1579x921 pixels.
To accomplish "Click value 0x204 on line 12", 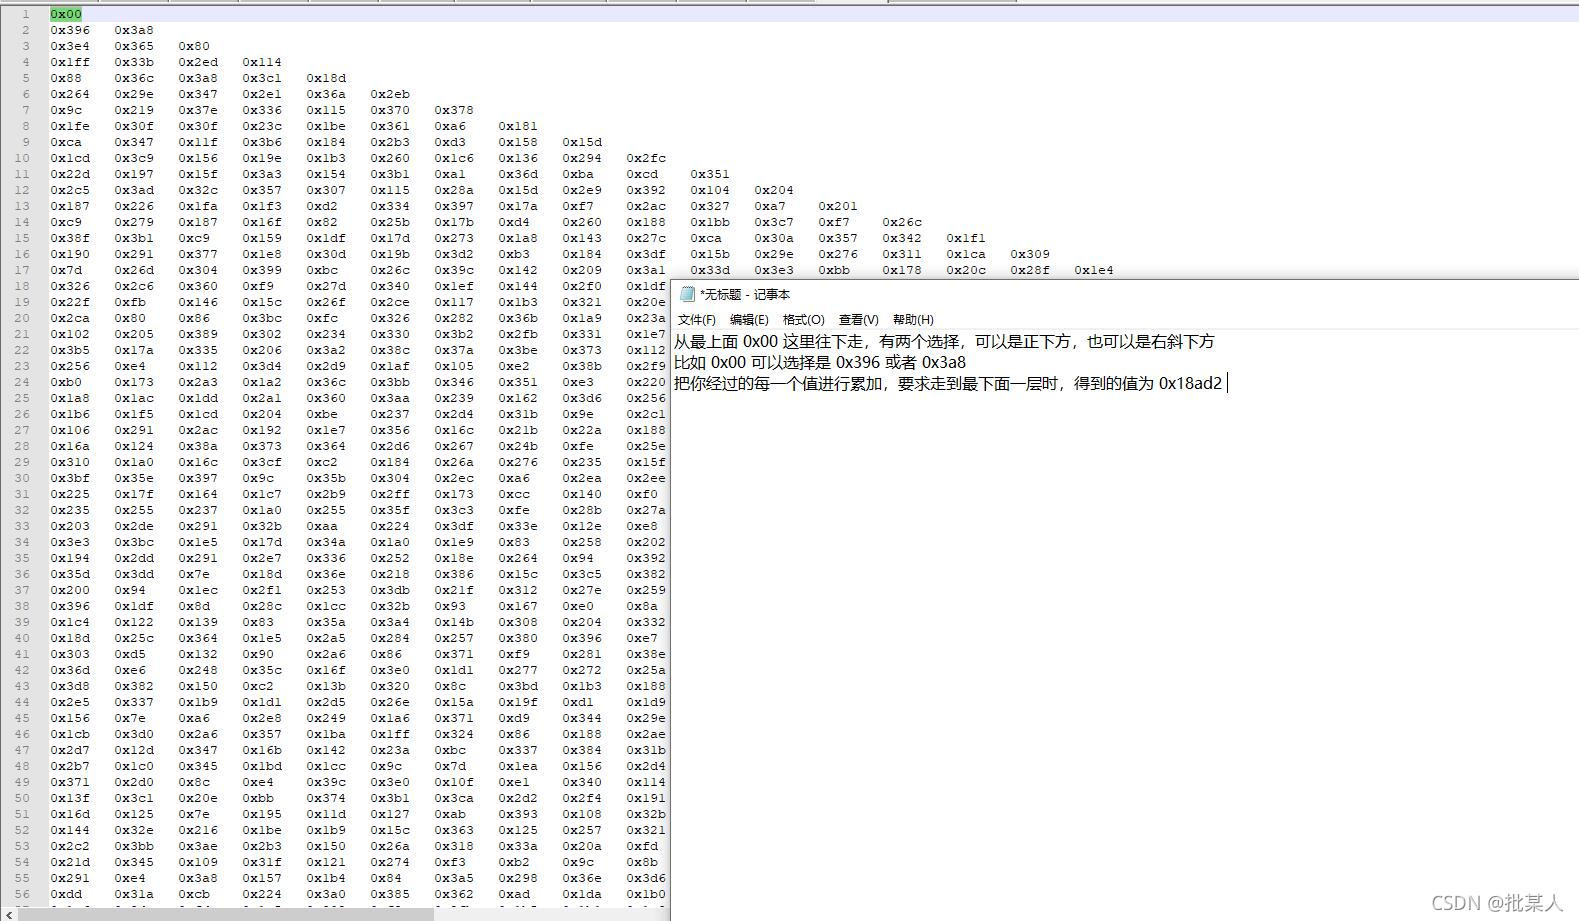I will 774,190.
